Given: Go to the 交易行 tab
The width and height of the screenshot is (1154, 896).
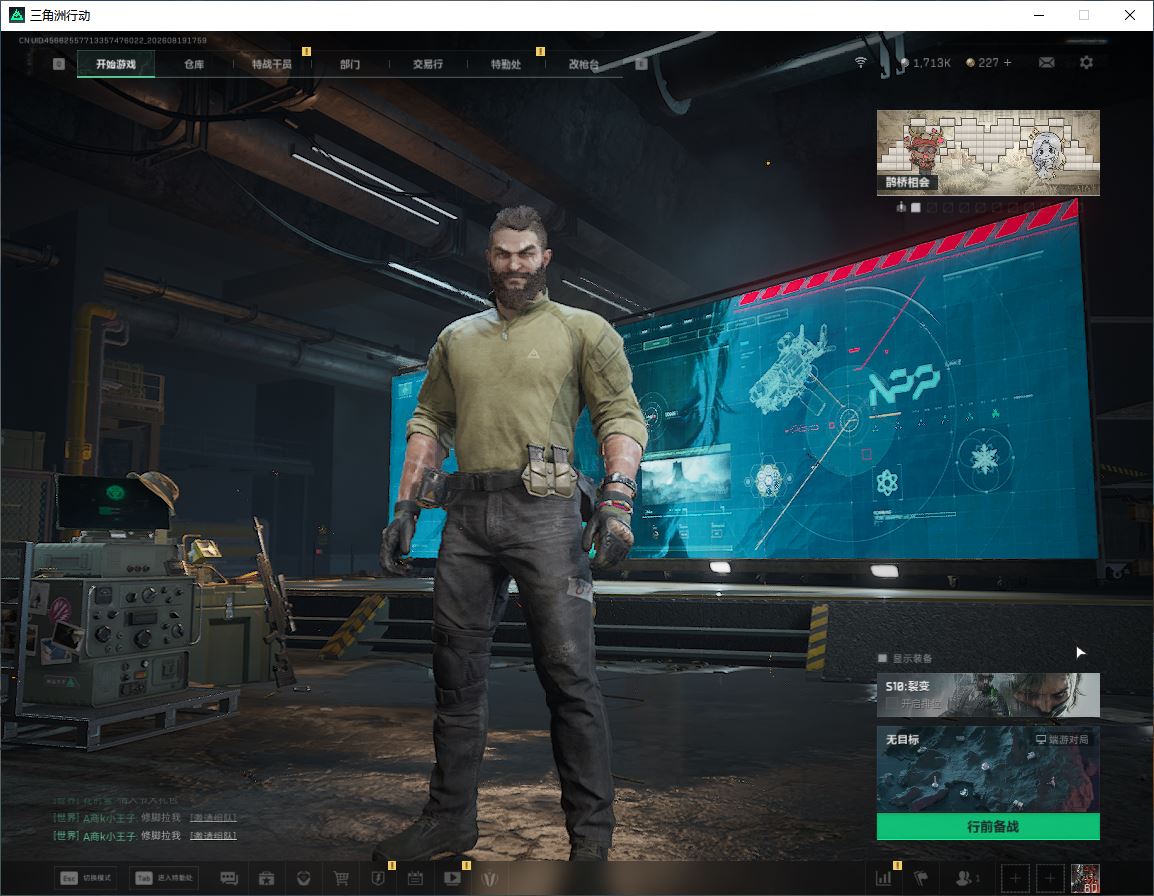Looking at the screenshot, I should 428,64.
